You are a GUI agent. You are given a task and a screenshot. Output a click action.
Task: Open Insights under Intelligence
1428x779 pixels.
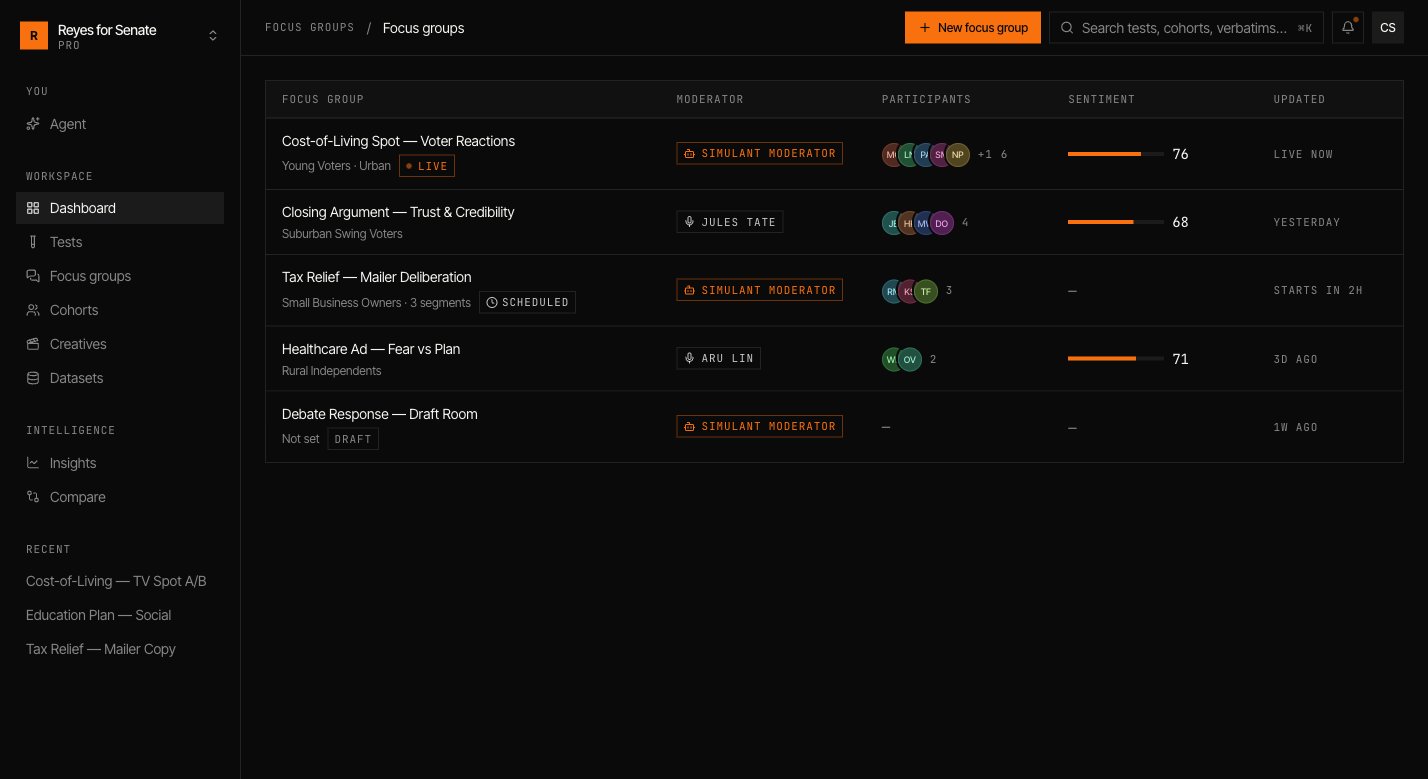(x=120, y=463)
